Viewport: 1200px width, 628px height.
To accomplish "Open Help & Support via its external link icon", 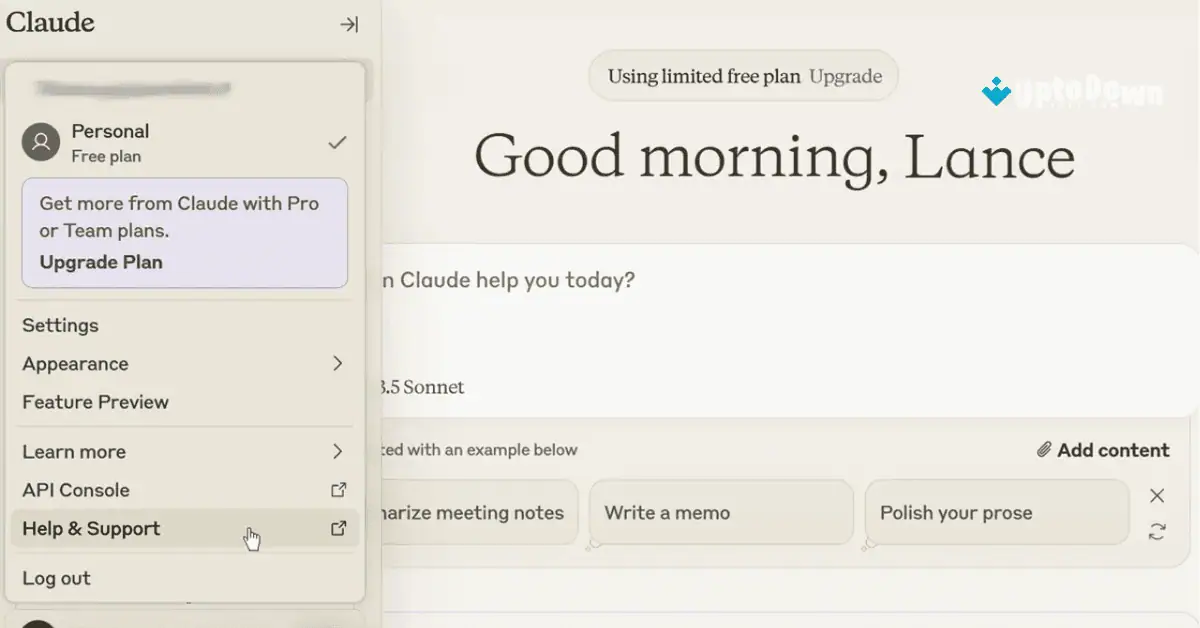I will pos(339,528).
